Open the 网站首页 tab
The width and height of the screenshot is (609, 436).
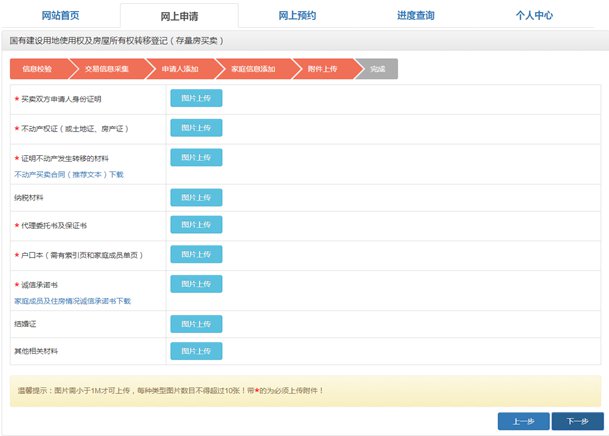tap(60, 16)
